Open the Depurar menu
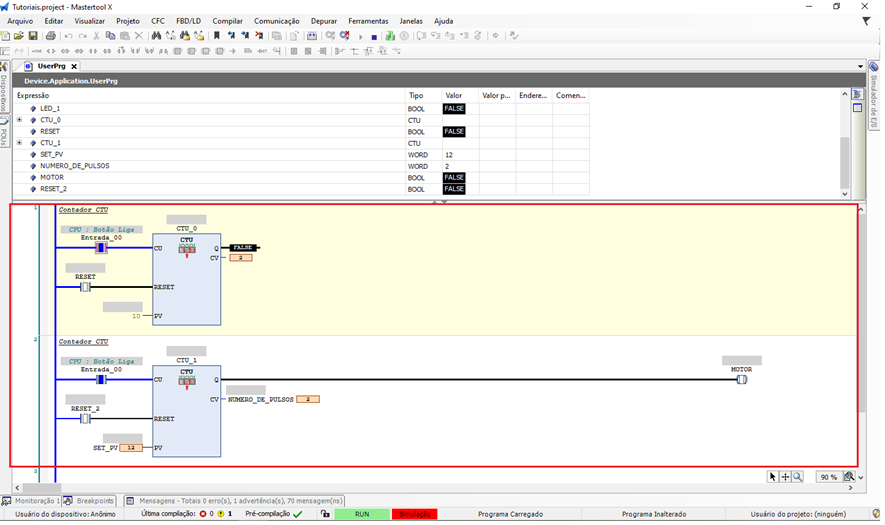The image size is (885, 525). 323,20
